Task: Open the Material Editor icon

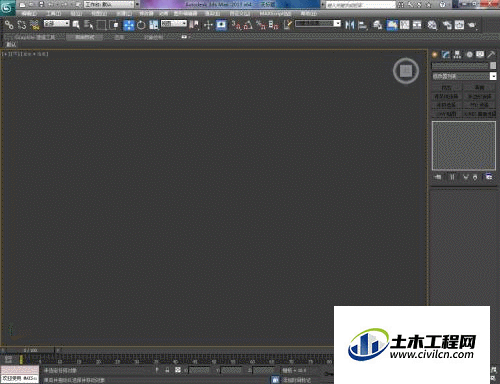Action: point(432,25)
